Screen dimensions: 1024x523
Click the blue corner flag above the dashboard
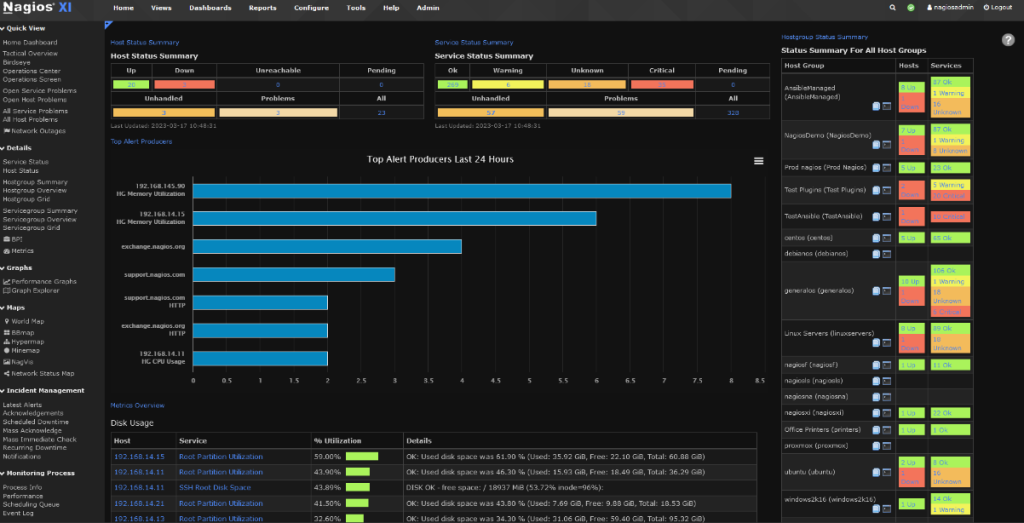pyautogui.click(x=108, y=25)
